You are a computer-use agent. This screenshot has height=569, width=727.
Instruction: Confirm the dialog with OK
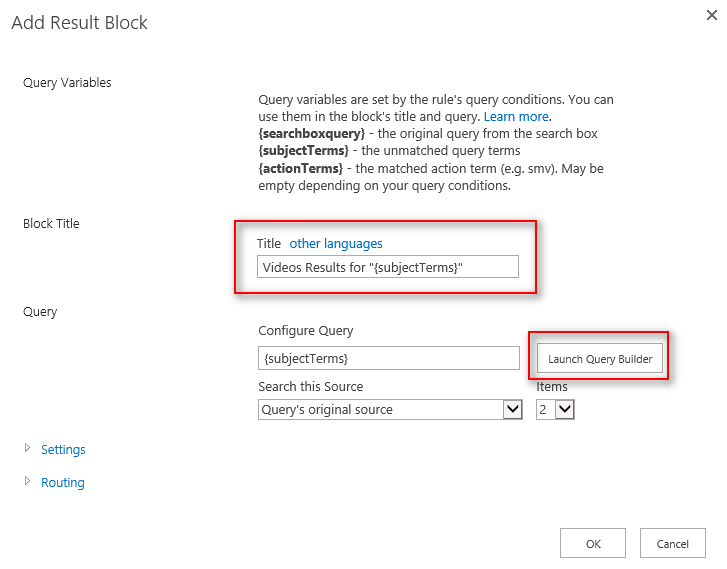coord(593,544)
